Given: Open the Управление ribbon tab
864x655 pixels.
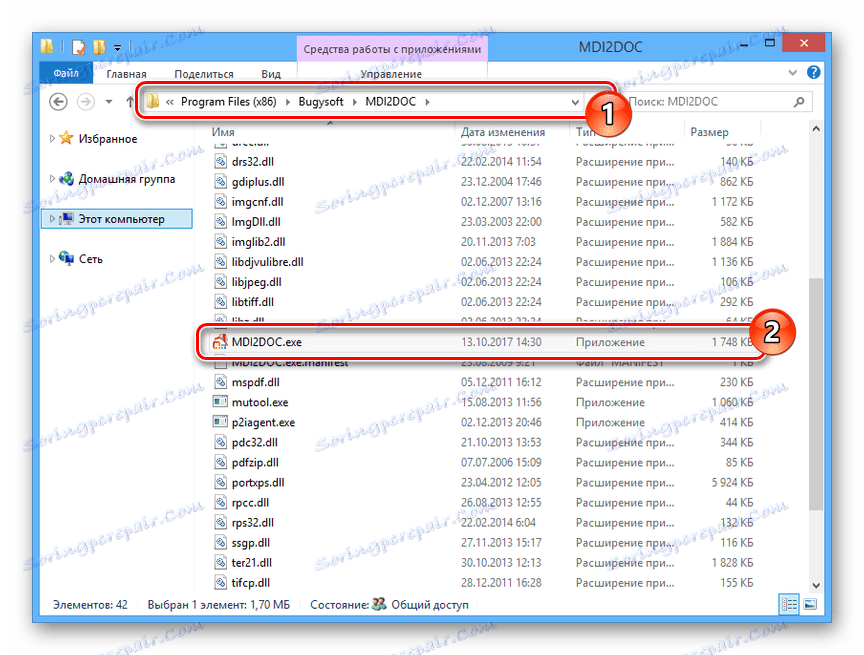Looking at the screenshot, I should click(391, 74).
